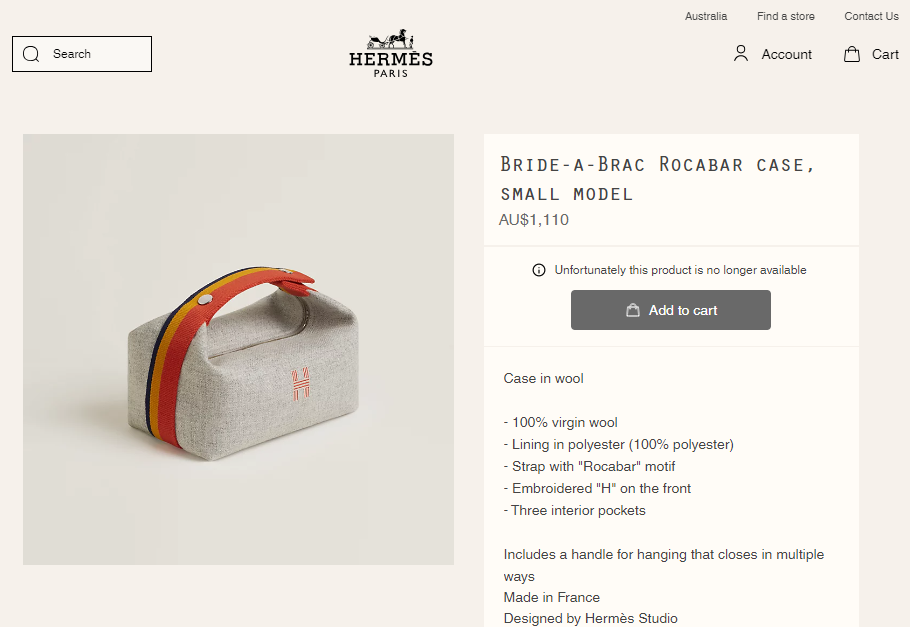Click the 'Designed by Hermès Studio' text
The image size is (910, 627).
point(590,618)
